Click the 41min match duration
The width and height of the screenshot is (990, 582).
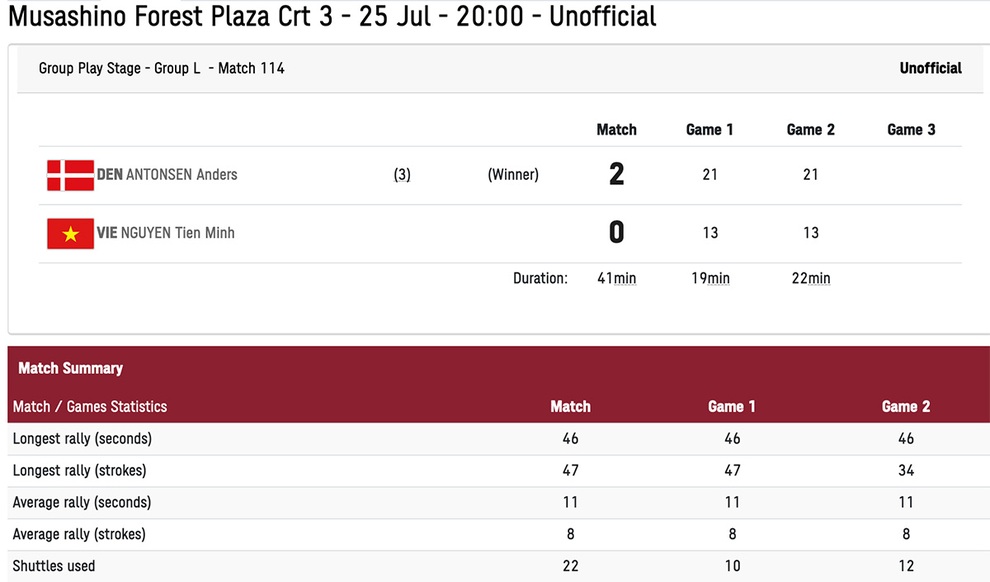pyautogui.click(x=616, y=278)
